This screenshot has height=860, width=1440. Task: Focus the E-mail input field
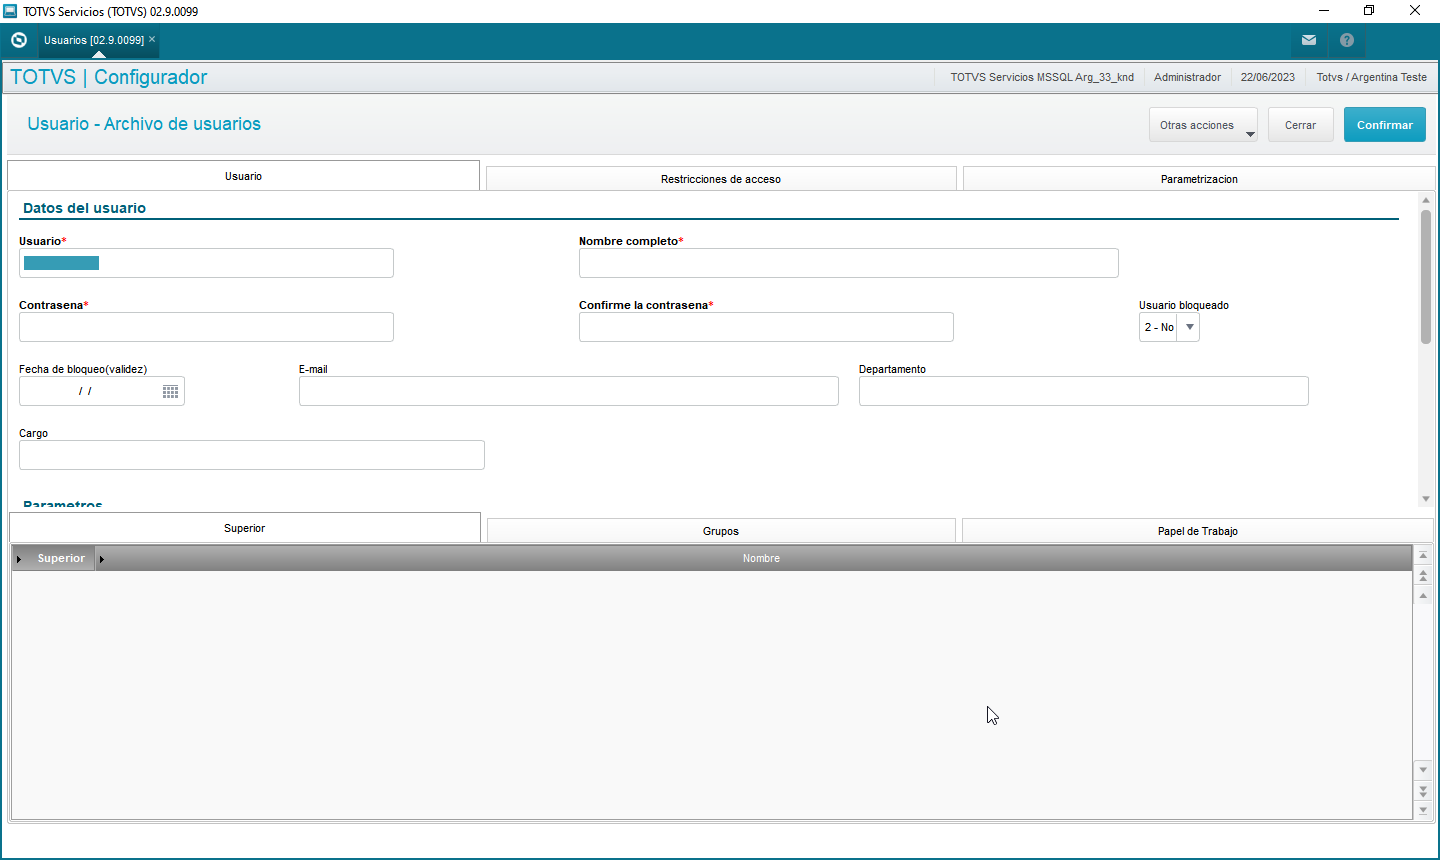click(x=568, y=391)
